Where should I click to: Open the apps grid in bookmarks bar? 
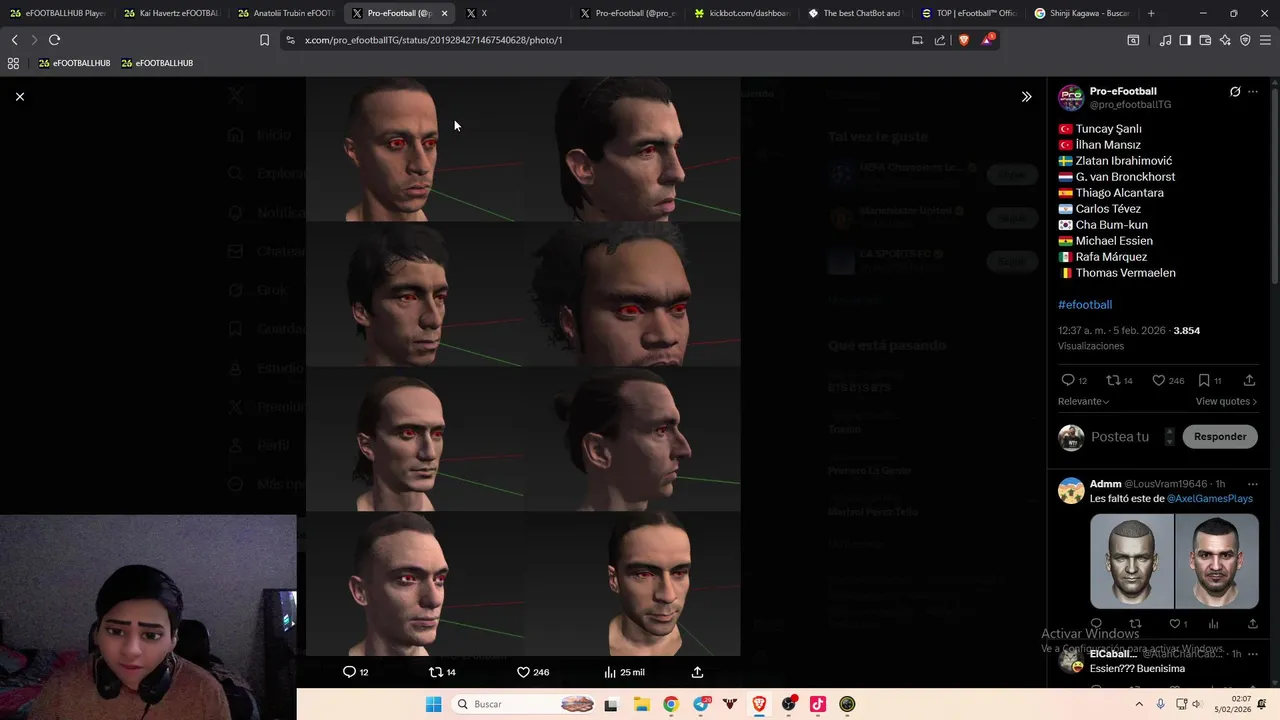click(x=13, y=63)
